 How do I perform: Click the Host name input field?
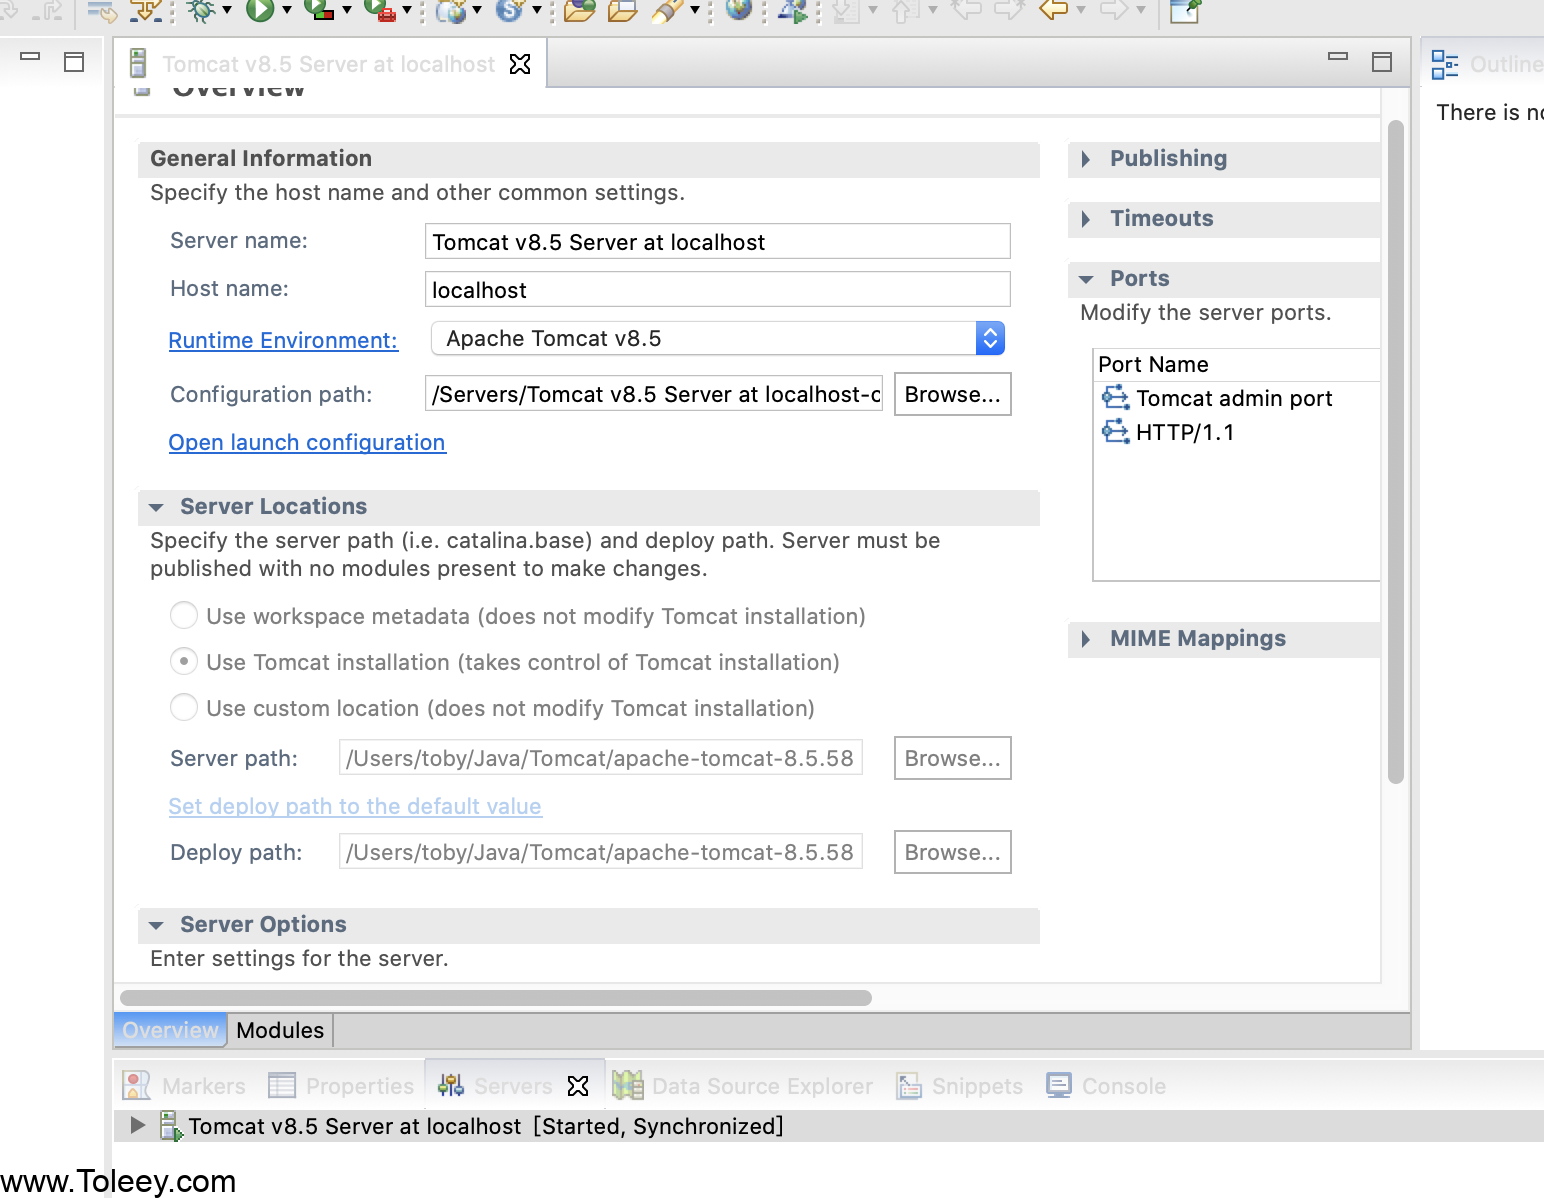(718, 290)
